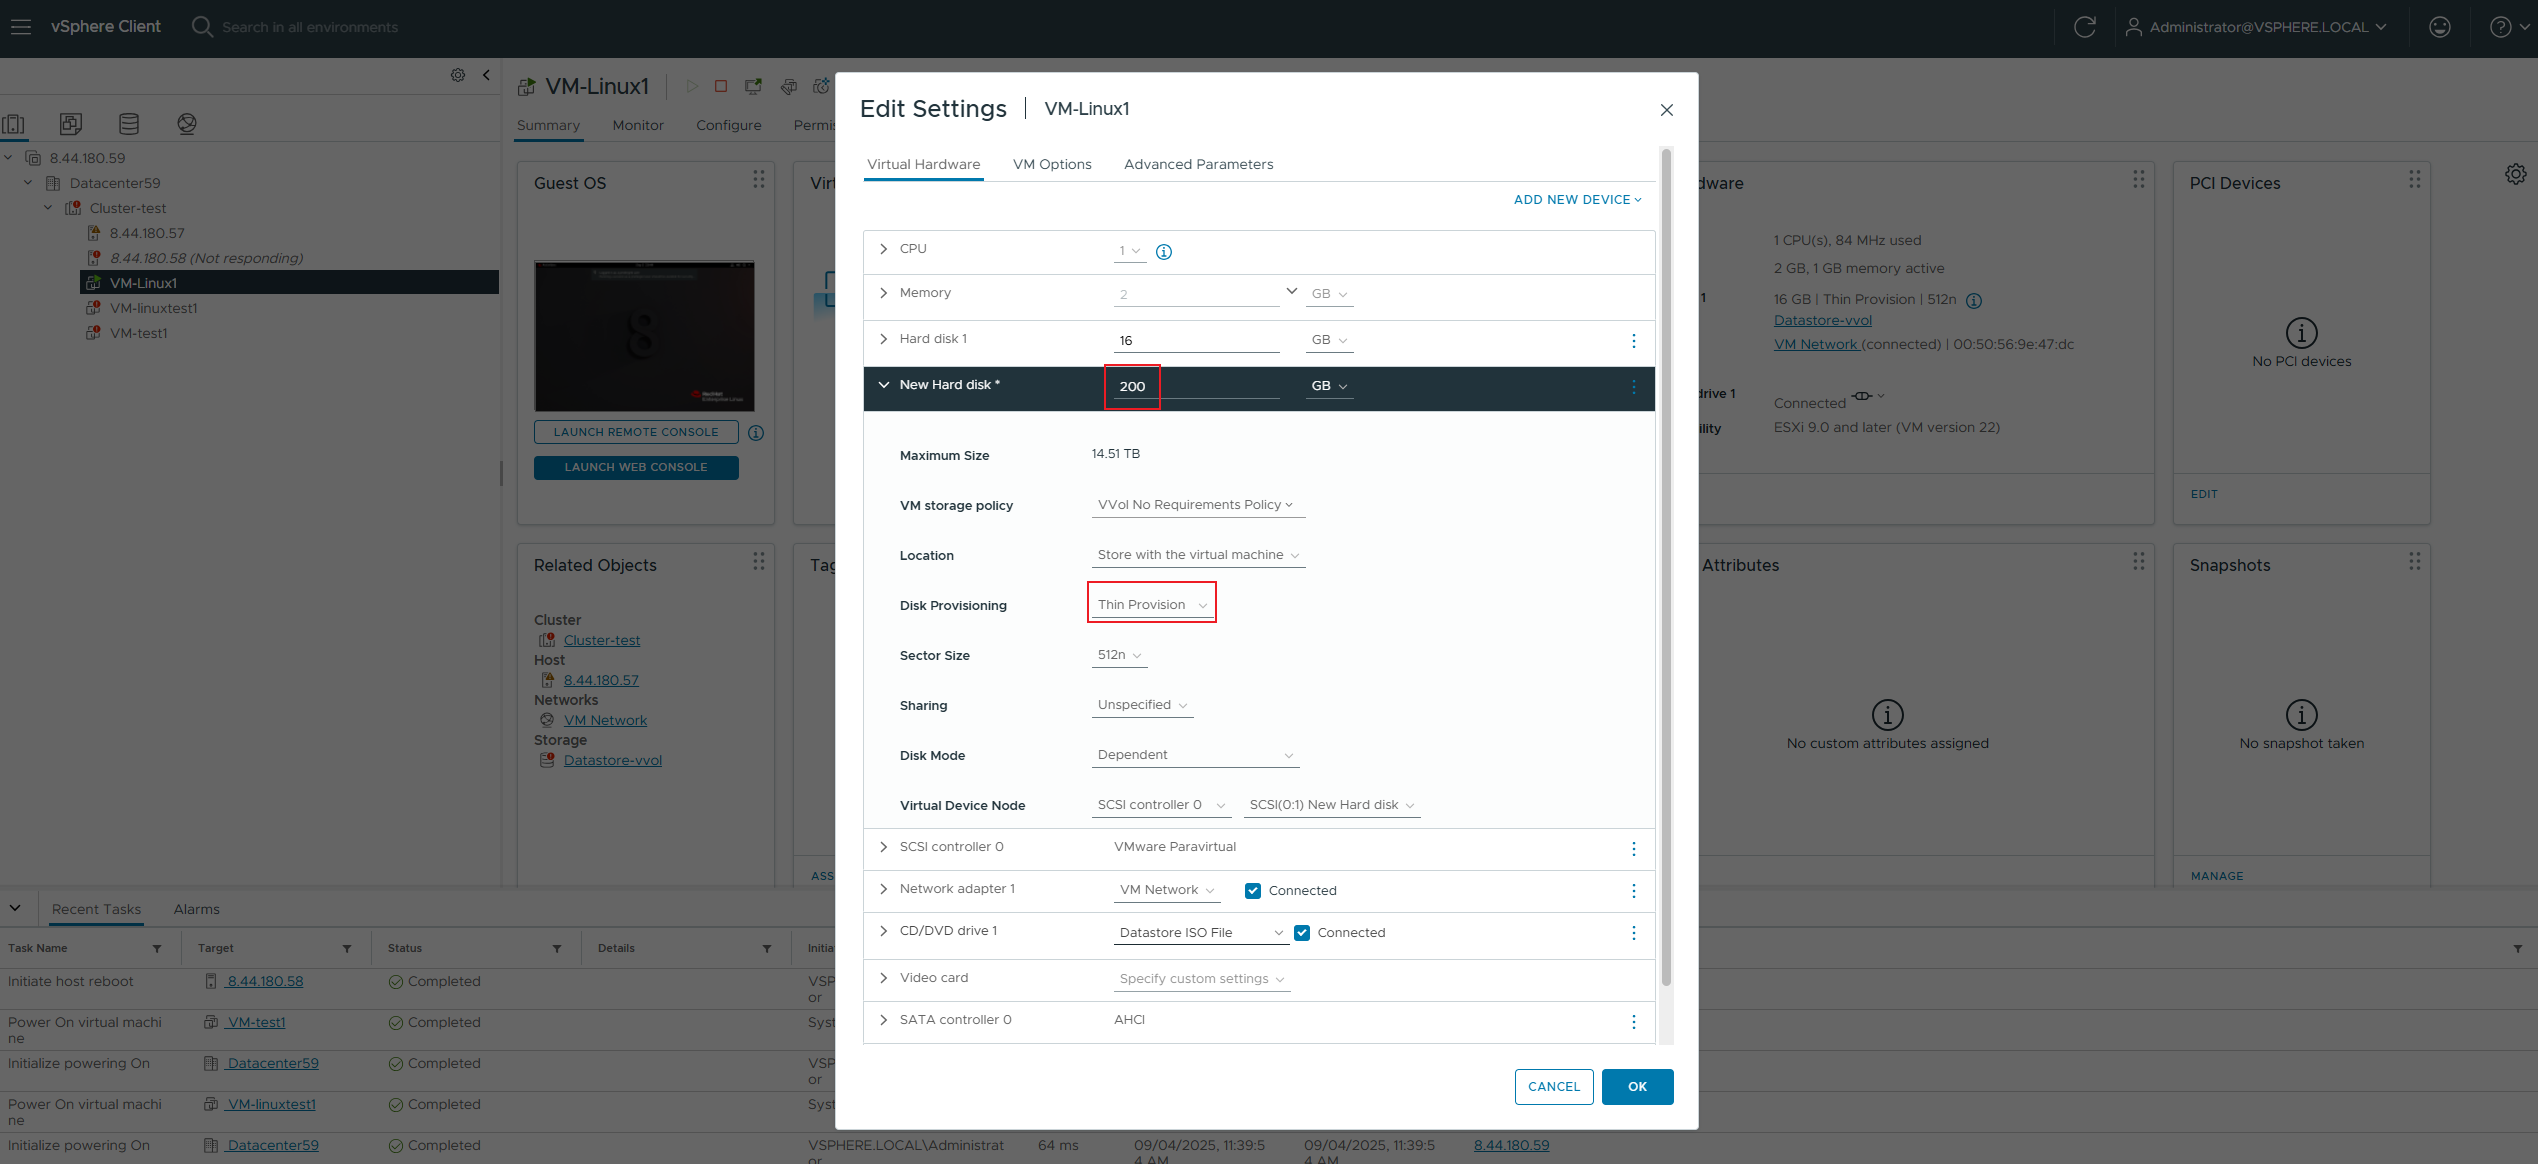Click the VM console thumbnail
The width and height of the screenshot is (2538, 1164).
click(644, 337)
